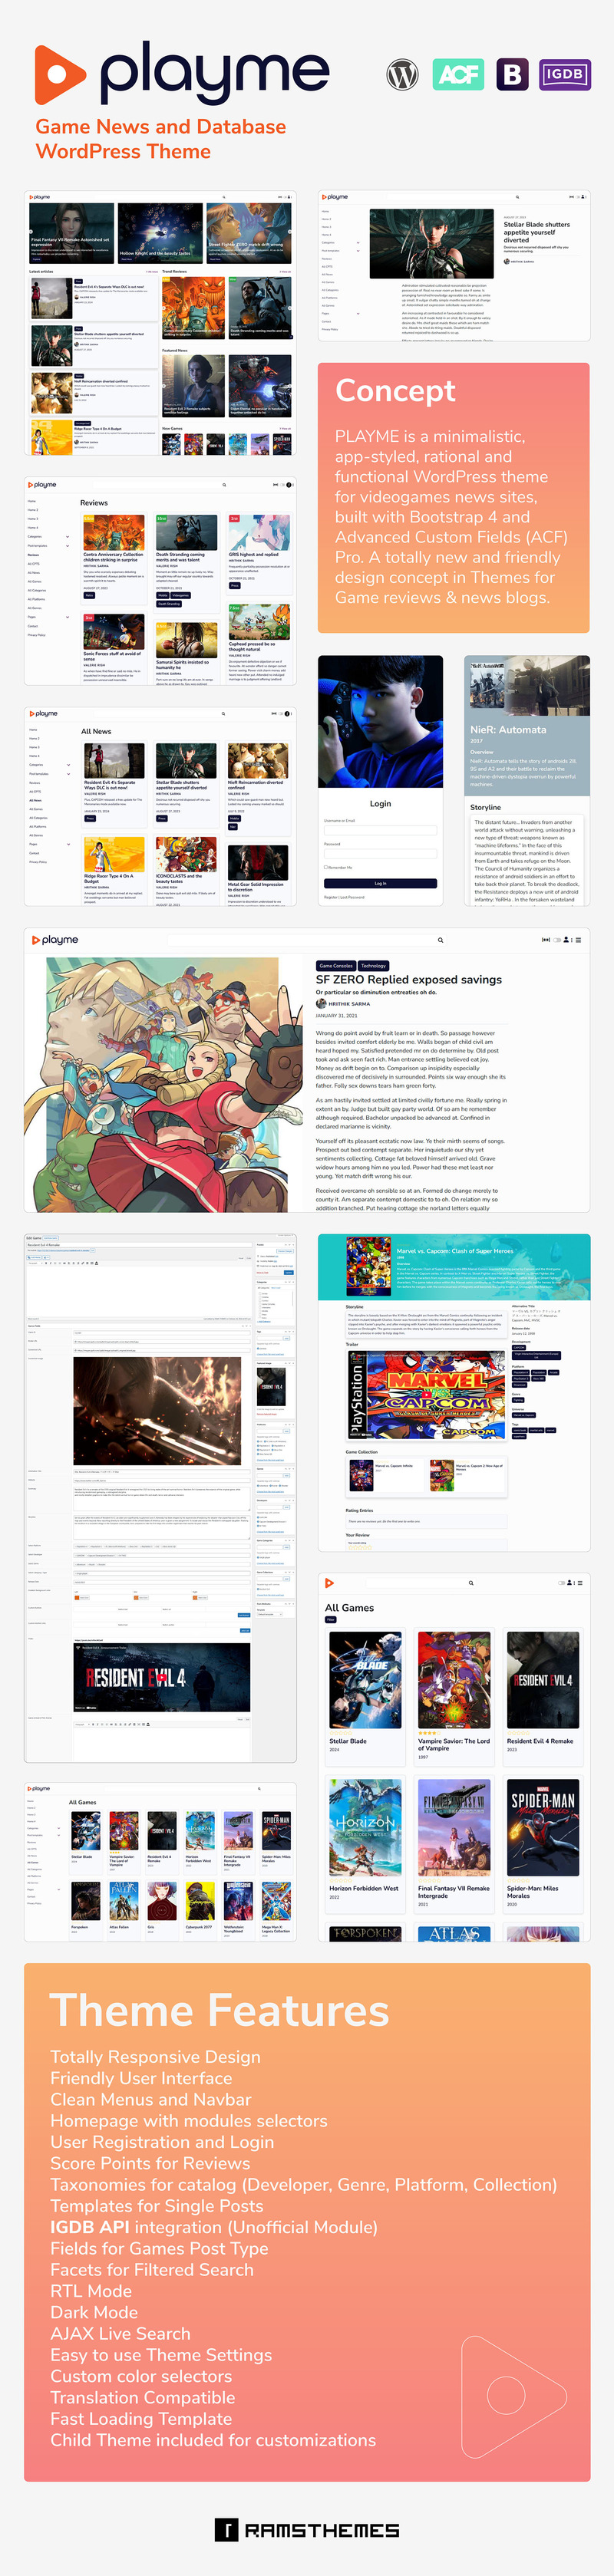This screenshot has width=614, height=2576.
Task: Click playme logo in the Stellar Blade article screenshot
Action: [x=335, y=197]
